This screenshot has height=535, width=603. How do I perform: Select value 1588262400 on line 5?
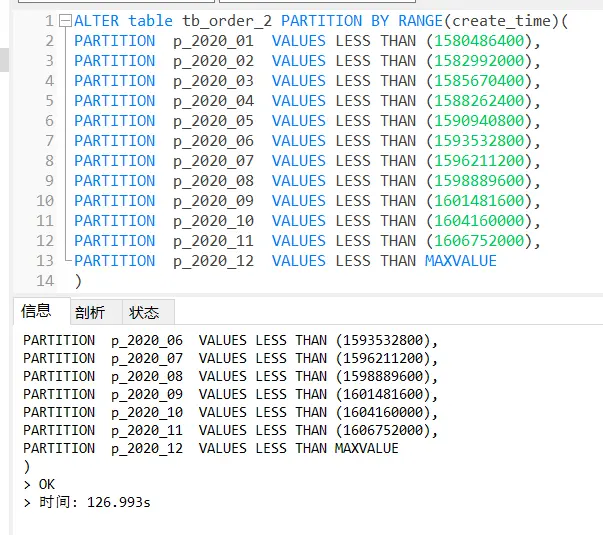tap(479, 101)
